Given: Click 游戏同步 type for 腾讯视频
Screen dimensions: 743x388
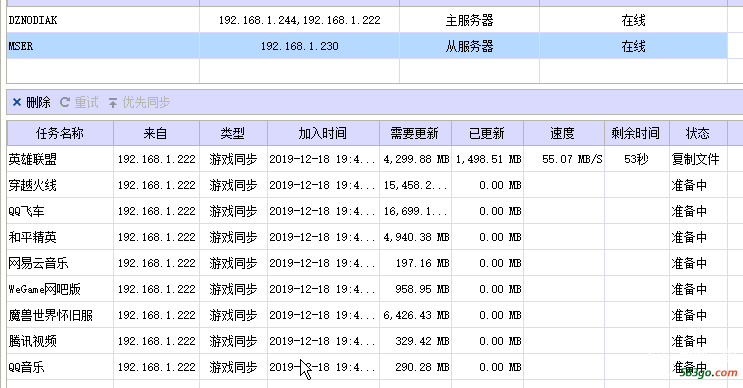Looking at the screenshot, I should coord(233,341).
